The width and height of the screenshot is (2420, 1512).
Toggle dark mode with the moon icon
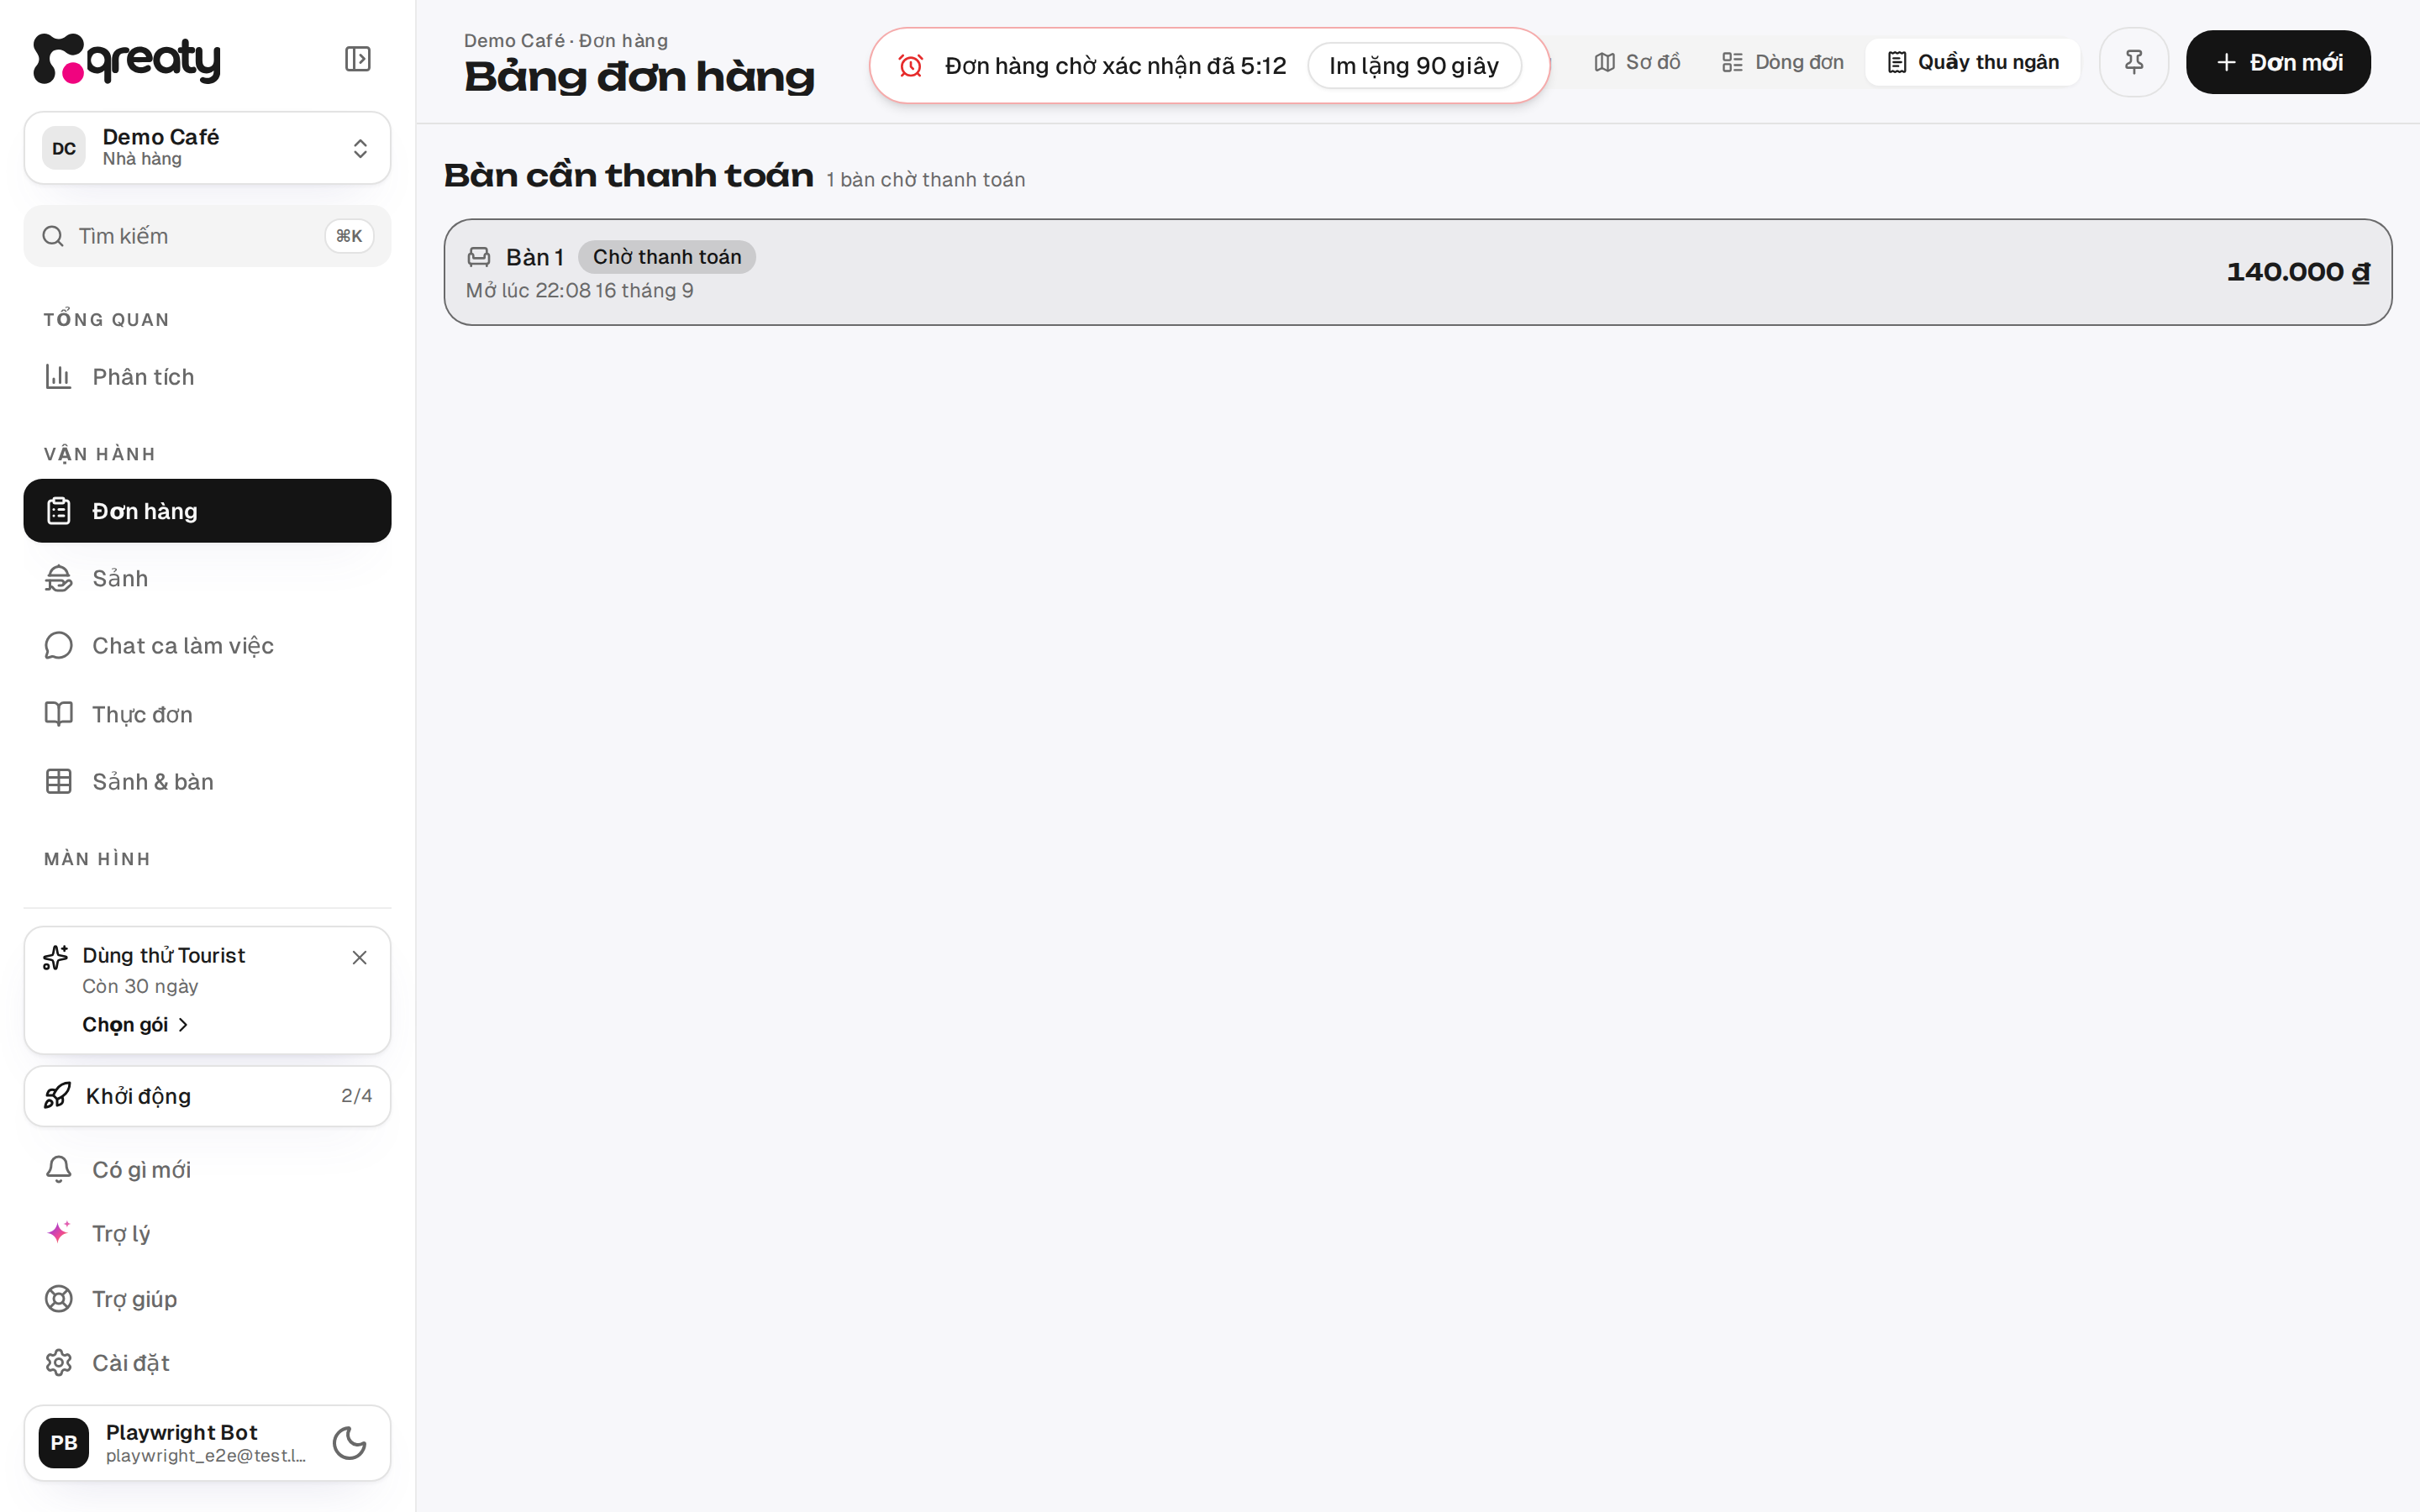349,1443
